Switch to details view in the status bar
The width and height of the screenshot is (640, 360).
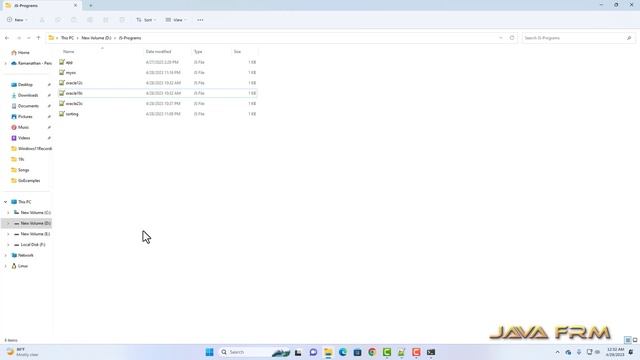tap(628, 340)
